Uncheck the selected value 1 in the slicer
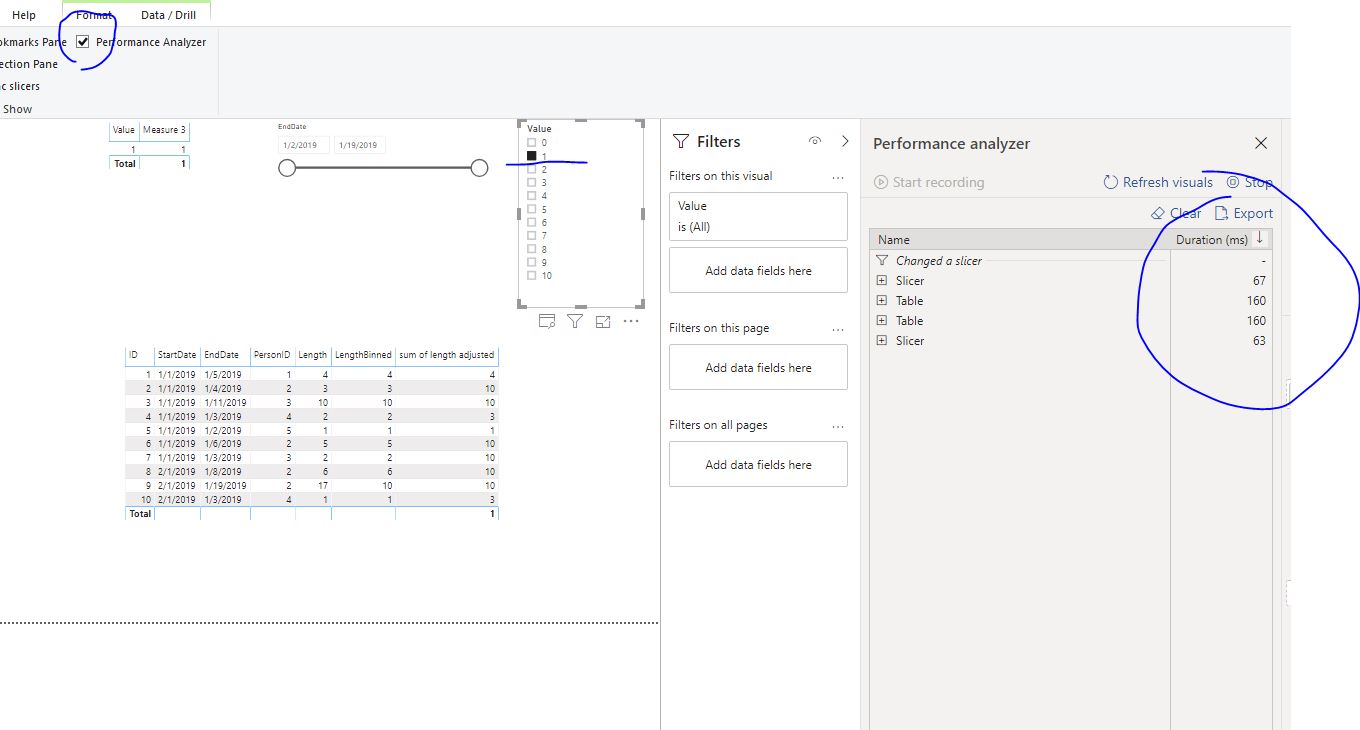1360x730 pixels. pyautogui.click(x=532, y=156)
